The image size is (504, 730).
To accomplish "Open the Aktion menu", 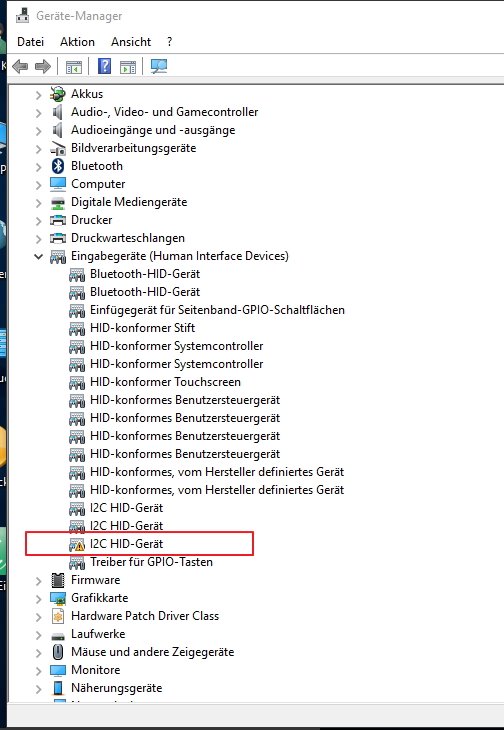I will pos(77,42).
